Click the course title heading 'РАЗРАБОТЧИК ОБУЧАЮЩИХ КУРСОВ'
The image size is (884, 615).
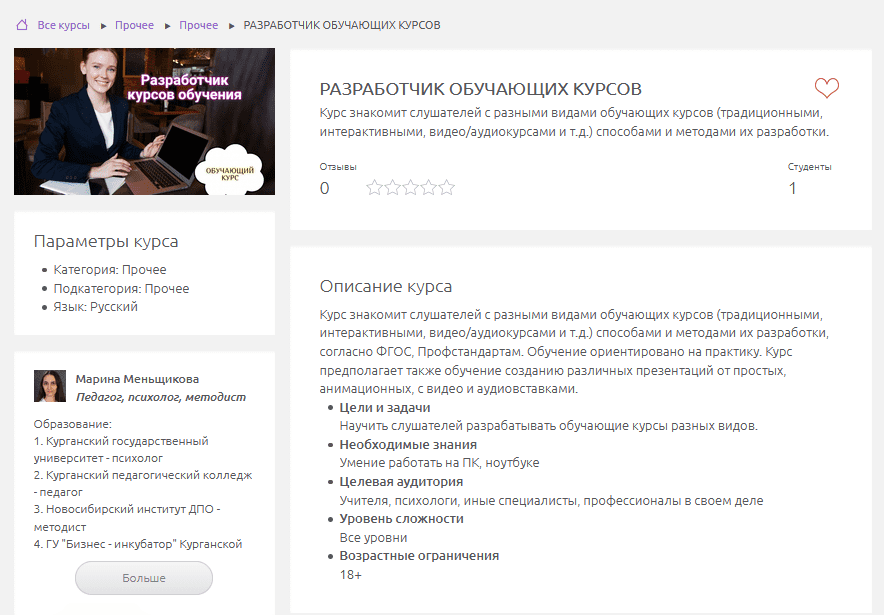pos(480,89)
